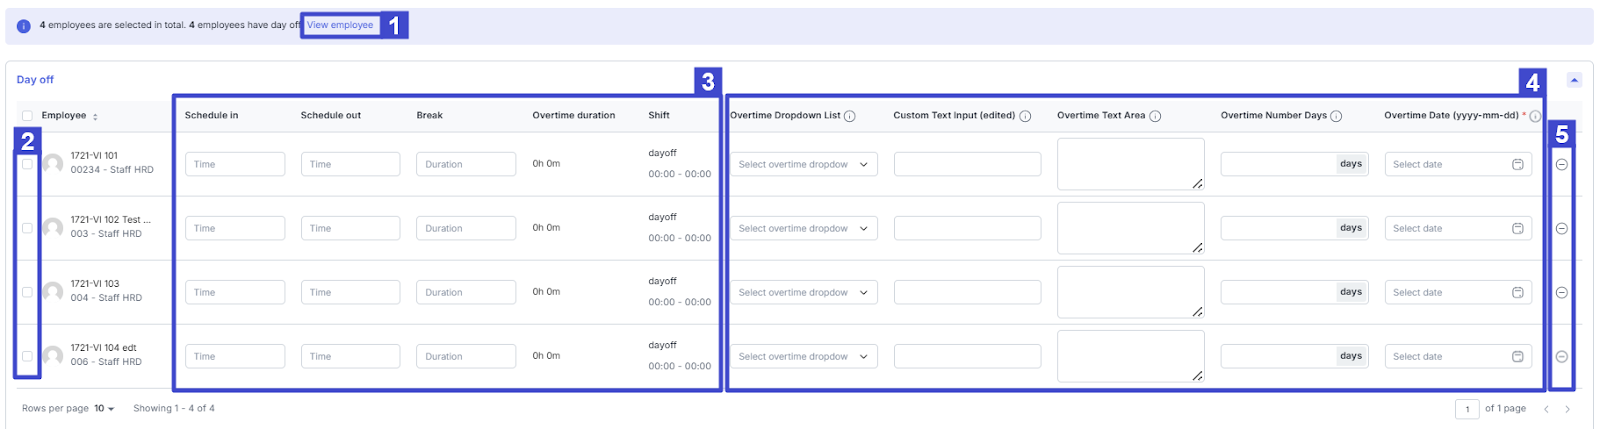This screenshot has height=429, width=1600.
Task: Click avatar of employee 1721-VI 103
Action: [x=53, y=291]
